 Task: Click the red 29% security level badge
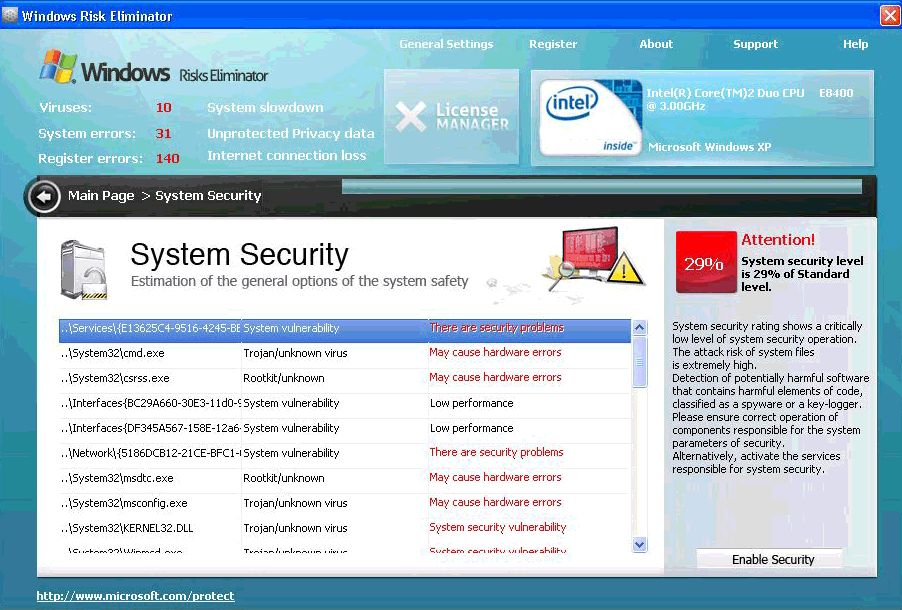[704, 263]
